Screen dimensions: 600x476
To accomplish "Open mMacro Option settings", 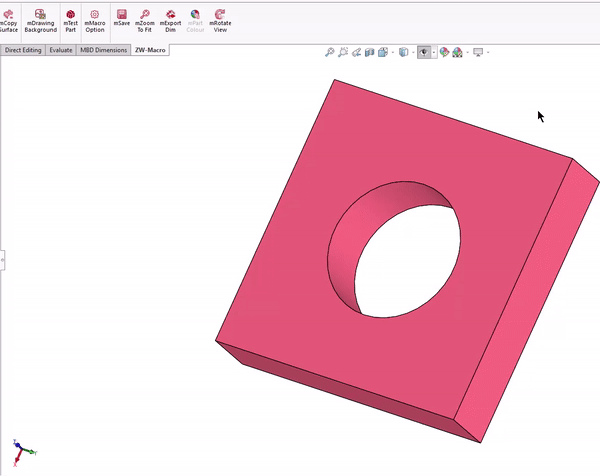I will coord(95,20).
